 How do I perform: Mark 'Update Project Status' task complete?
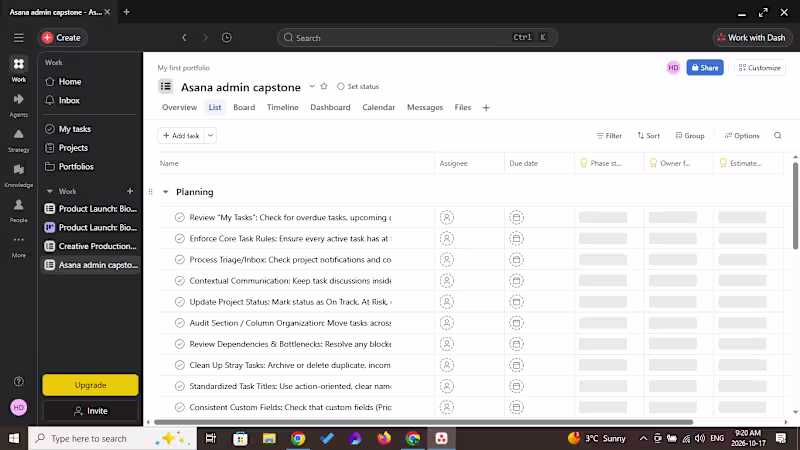(x=180, y=302)
